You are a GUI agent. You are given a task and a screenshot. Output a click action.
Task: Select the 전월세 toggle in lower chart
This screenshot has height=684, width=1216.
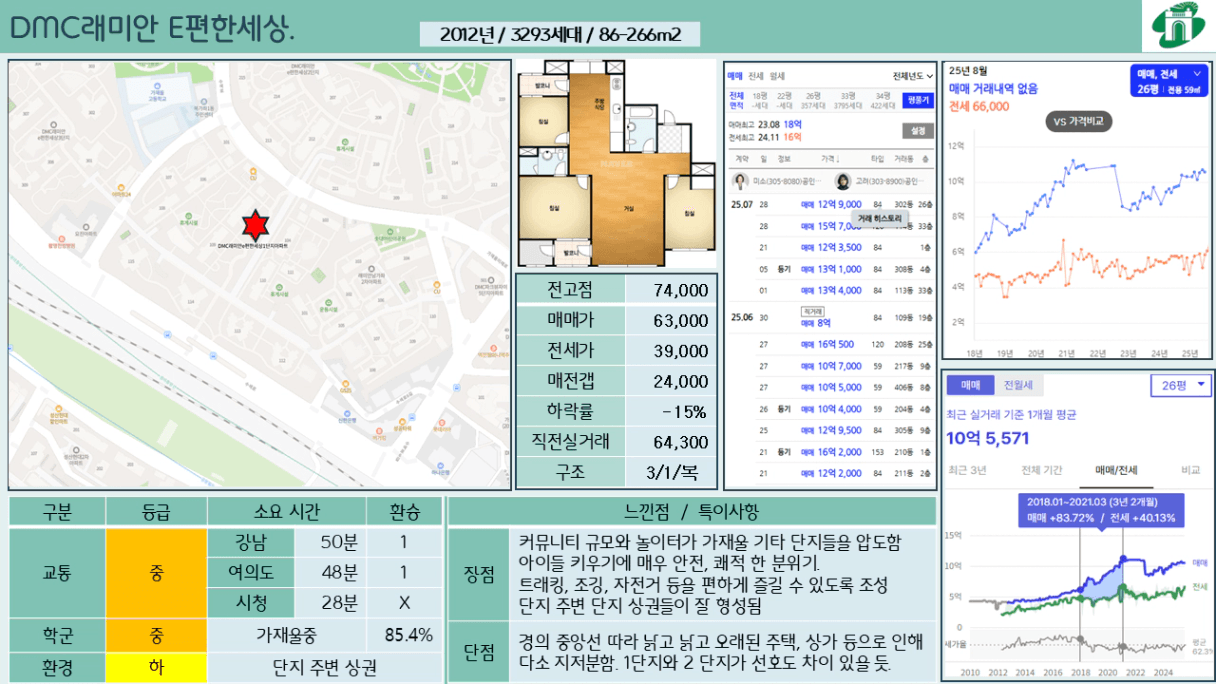(x=1017, y=385)
